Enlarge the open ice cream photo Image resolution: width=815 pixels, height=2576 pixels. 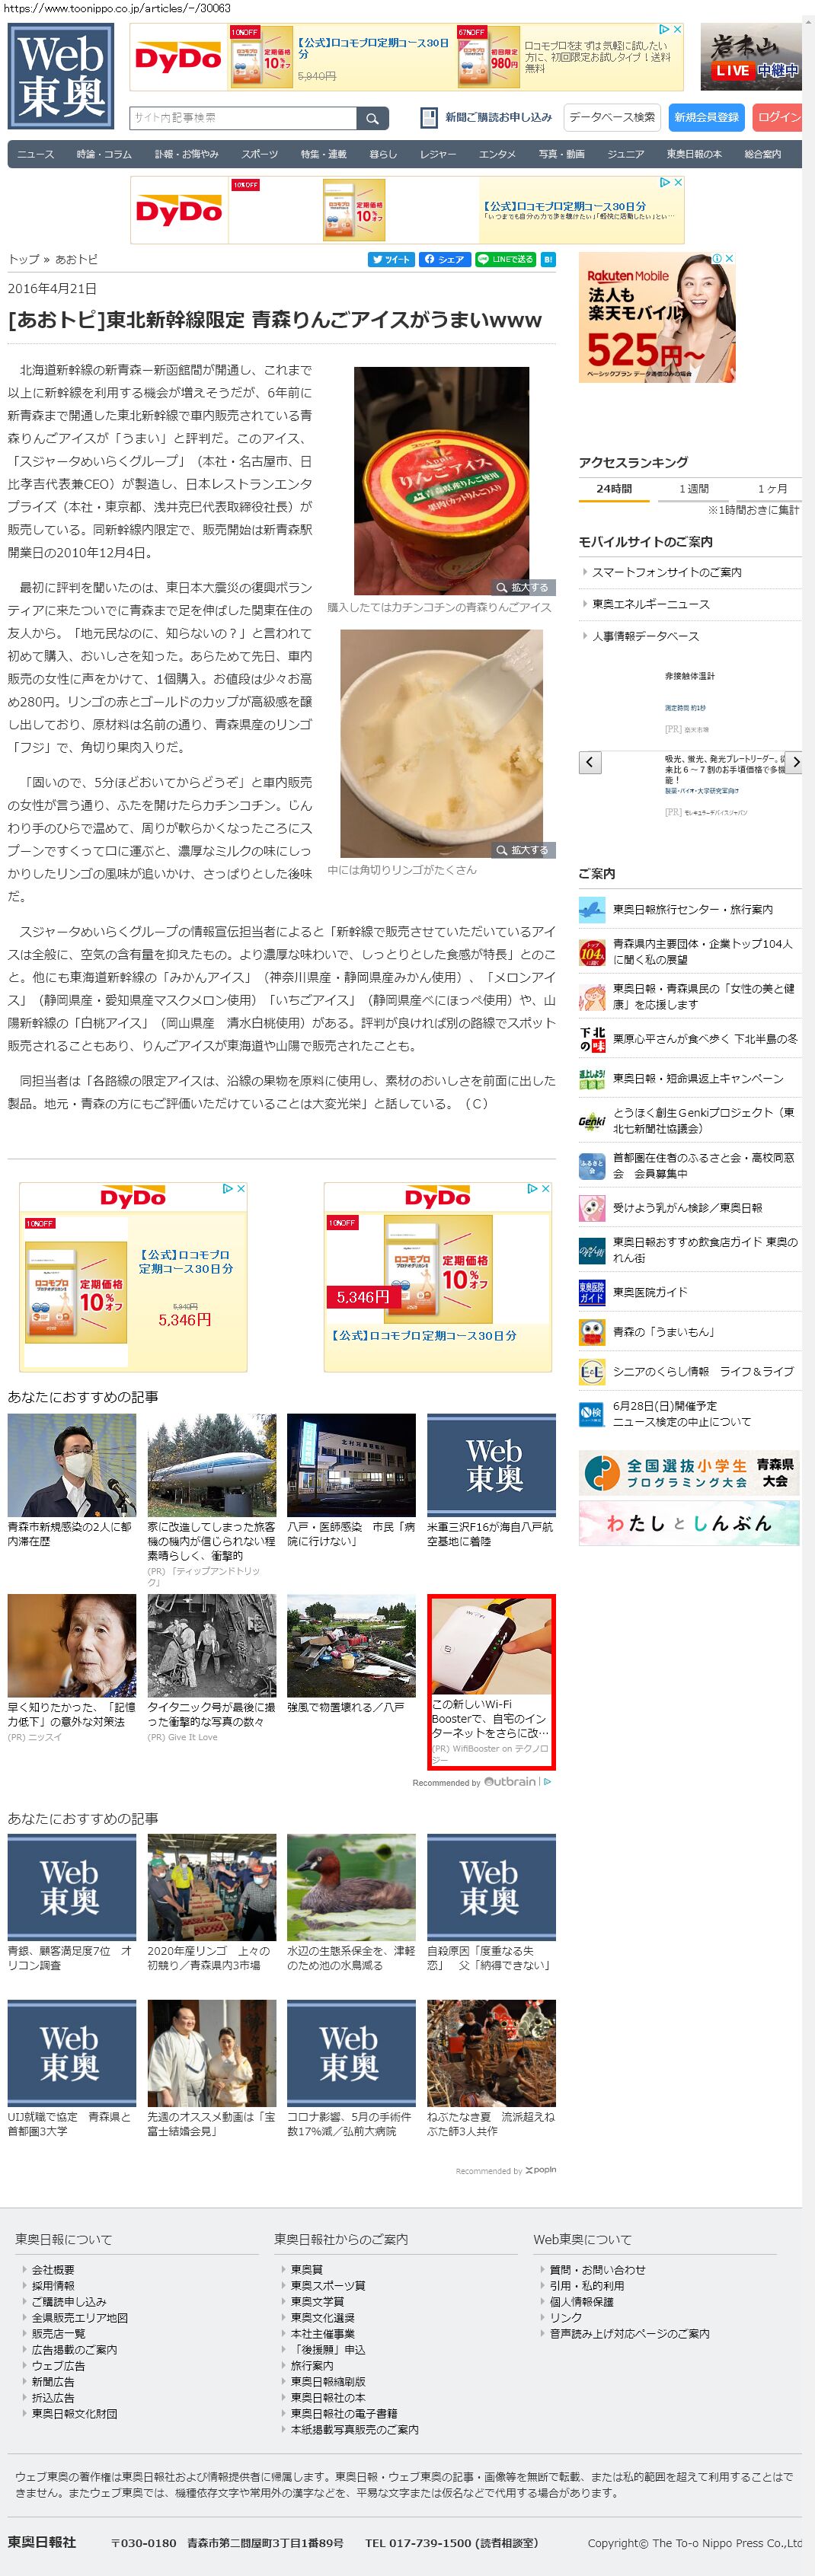pyautogui.click(x=522, y=850)
